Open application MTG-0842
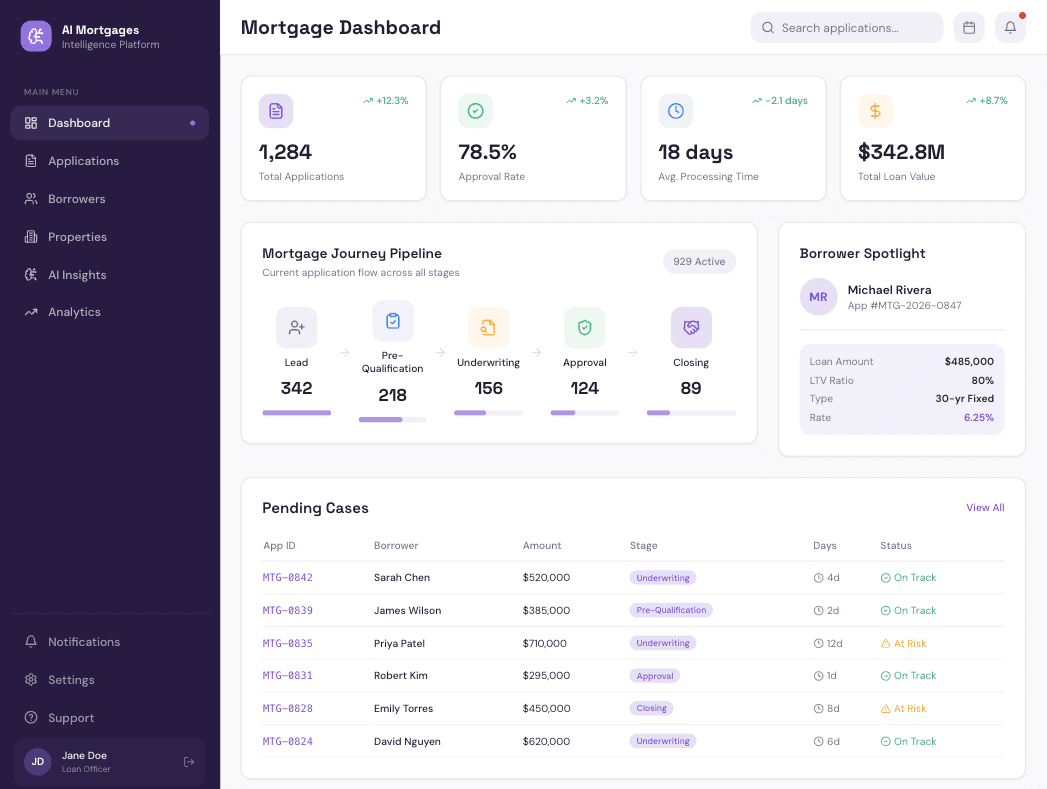The width and height of the screenshot is (1047, 789). [x=287, y=577]
